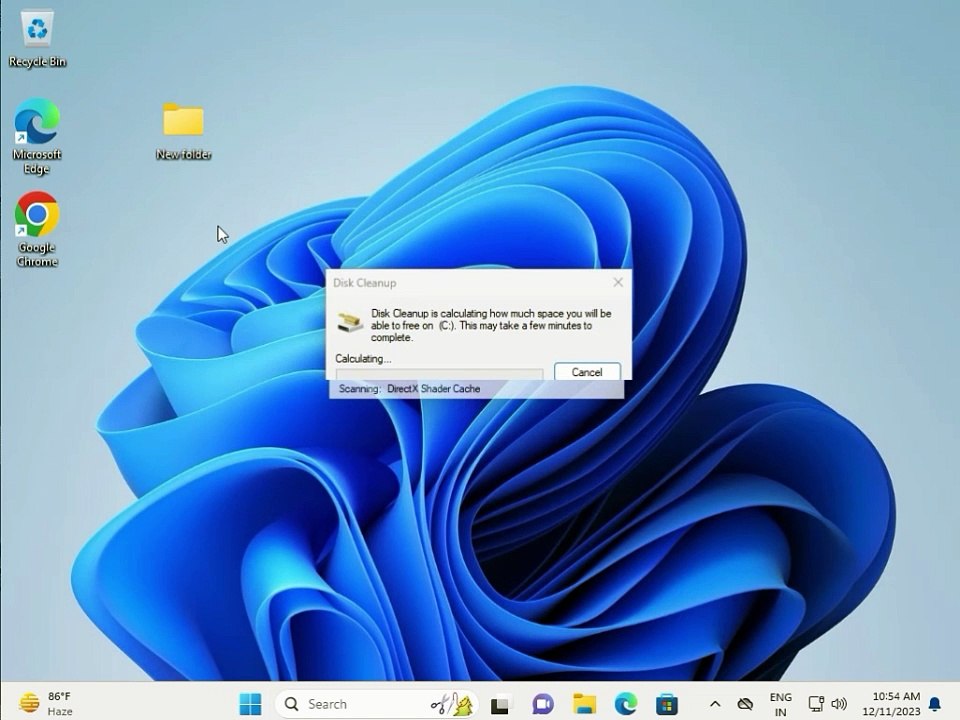This screenshot has height=720, width=960.
Task: Select the Google Chrome desktop shortcut
Action: click(37, 230)
